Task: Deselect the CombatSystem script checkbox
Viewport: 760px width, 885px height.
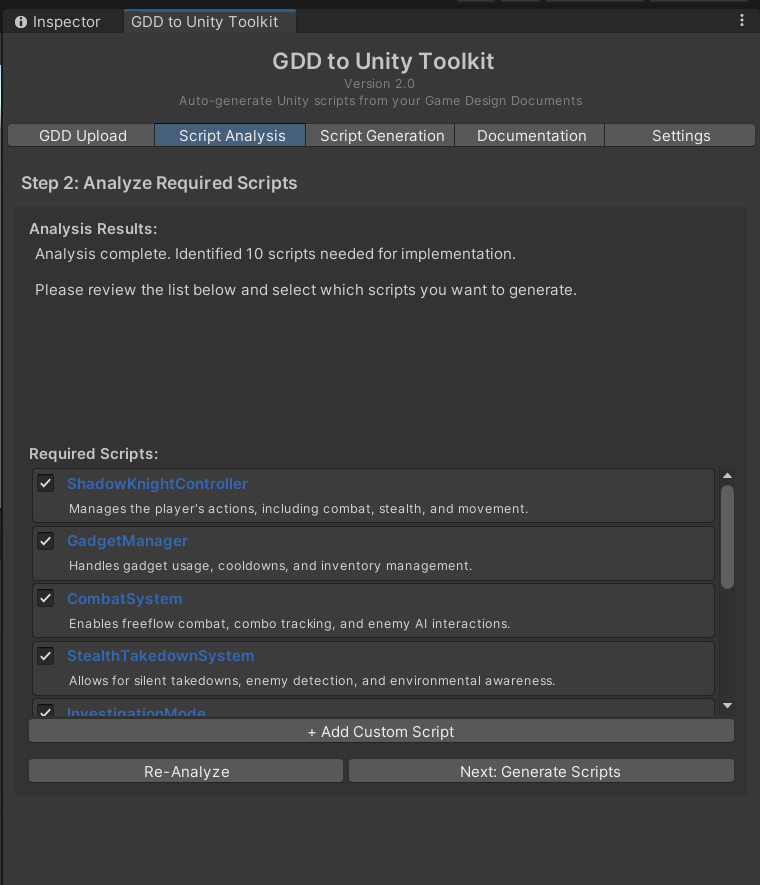Action: pos(46,598)
